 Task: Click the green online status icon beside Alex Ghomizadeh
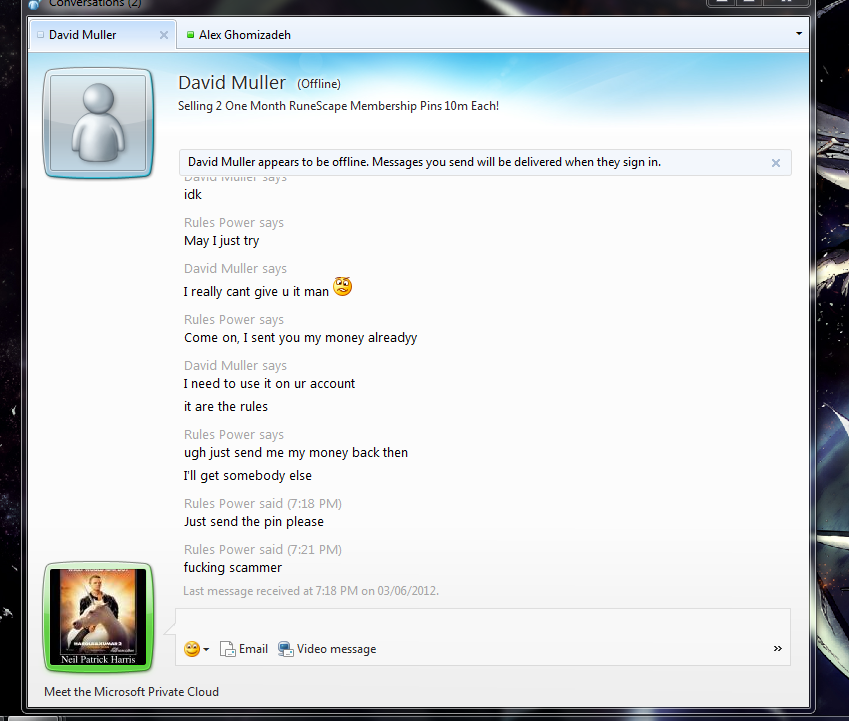coord(190,35)
